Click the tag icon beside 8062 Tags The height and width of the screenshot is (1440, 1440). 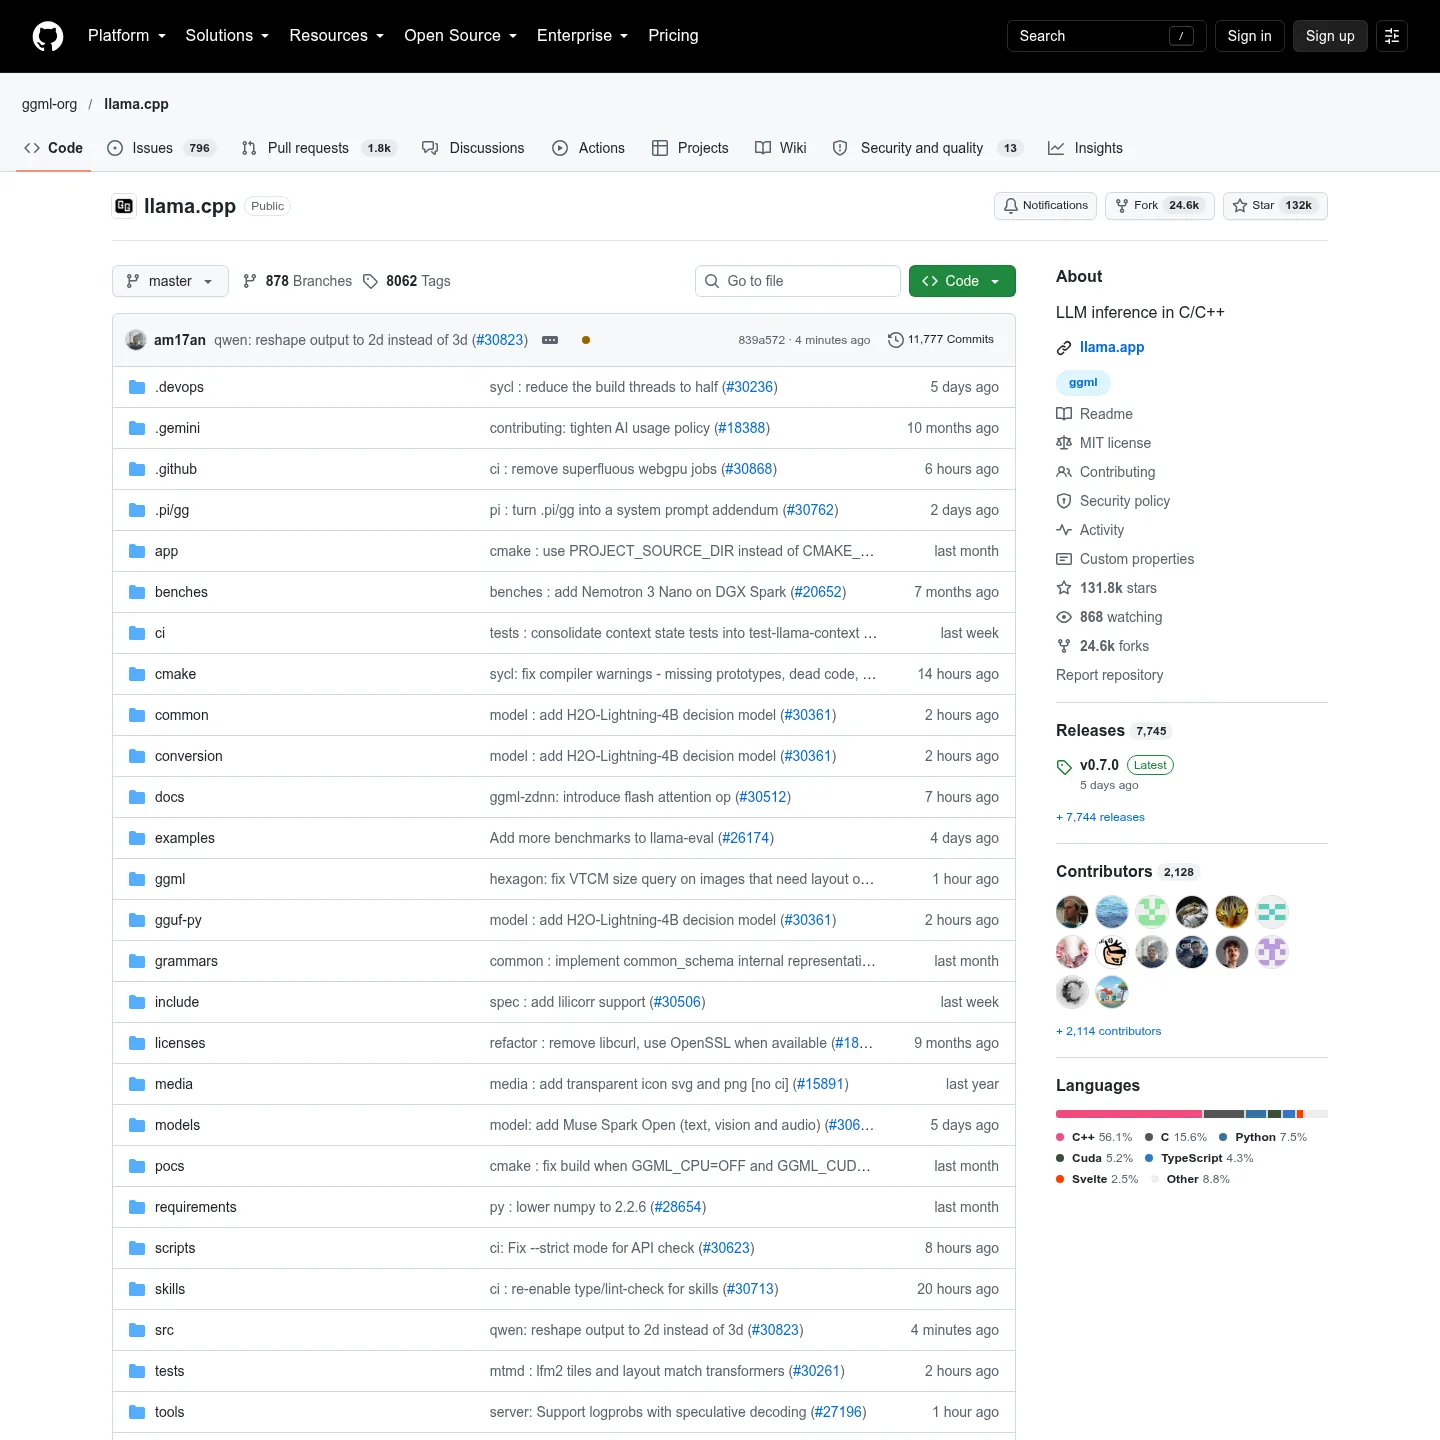(x=370, y=281)
